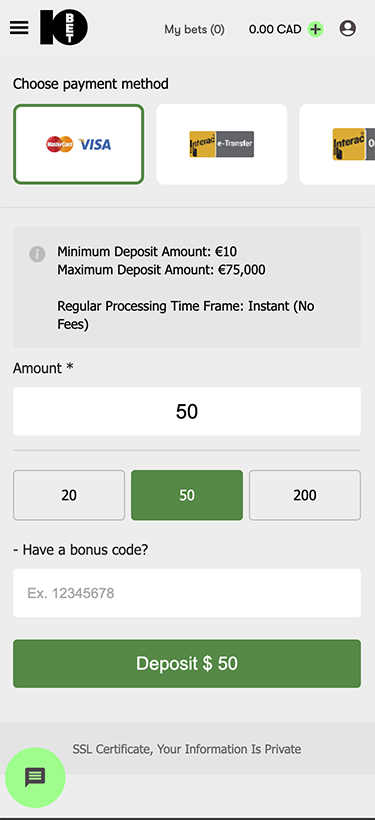This screenshot has width=375, height=820.
Task: Select the partially visible Interac Online option
Action: [x=337, y=144]
